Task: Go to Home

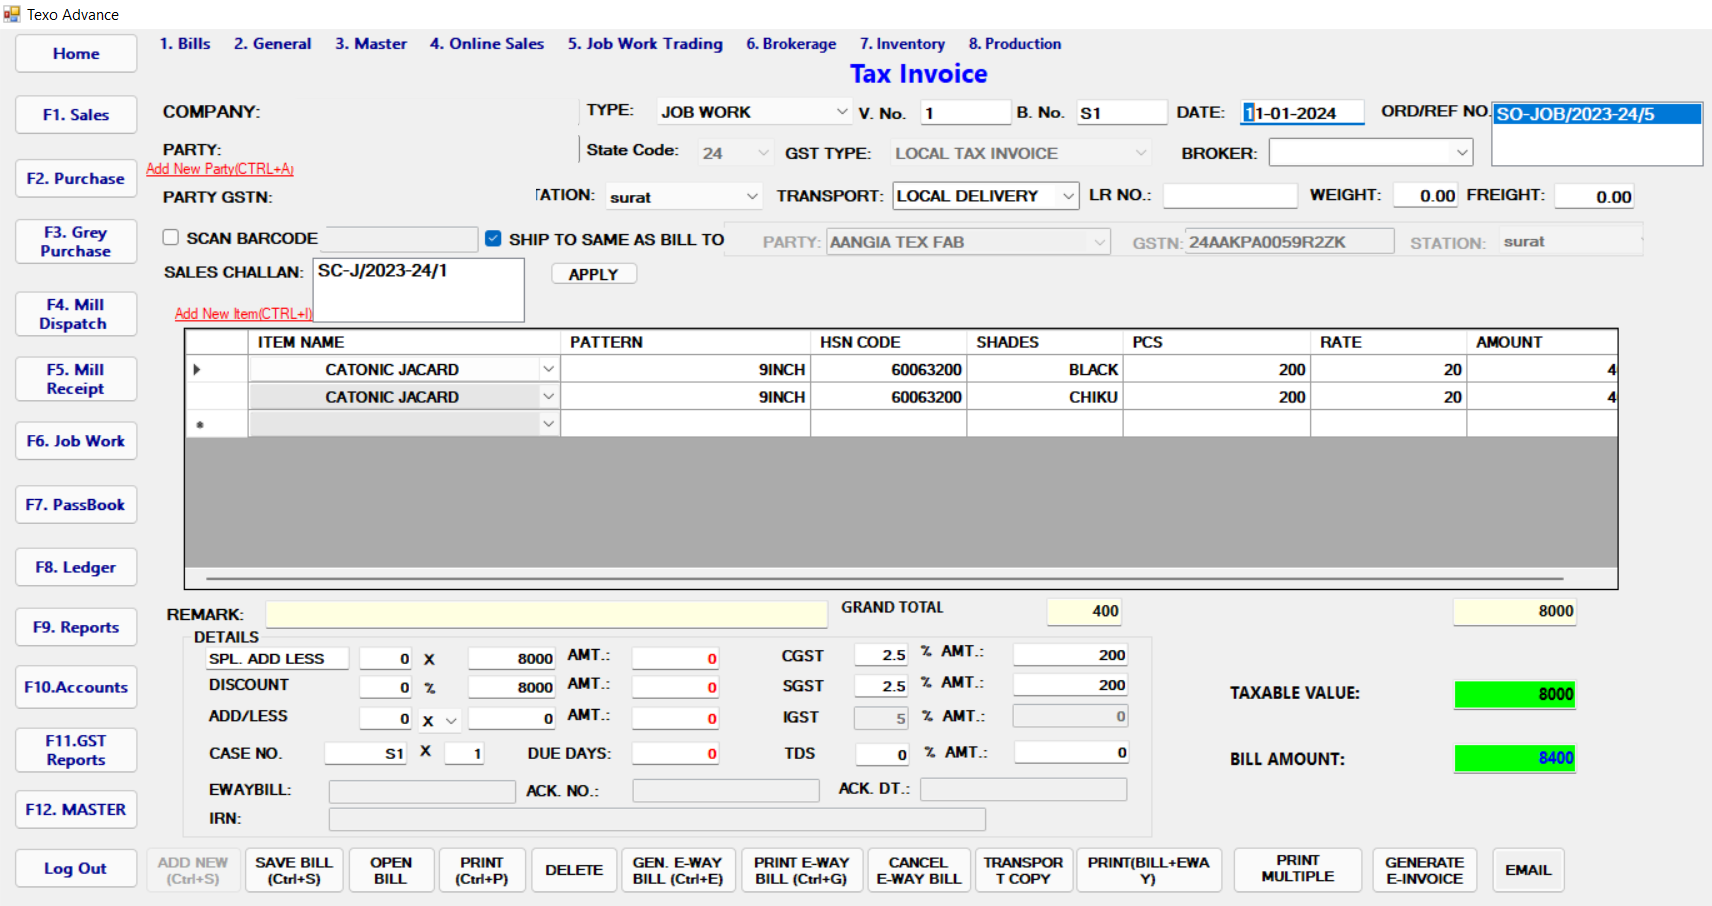Action: click(76, 54)
